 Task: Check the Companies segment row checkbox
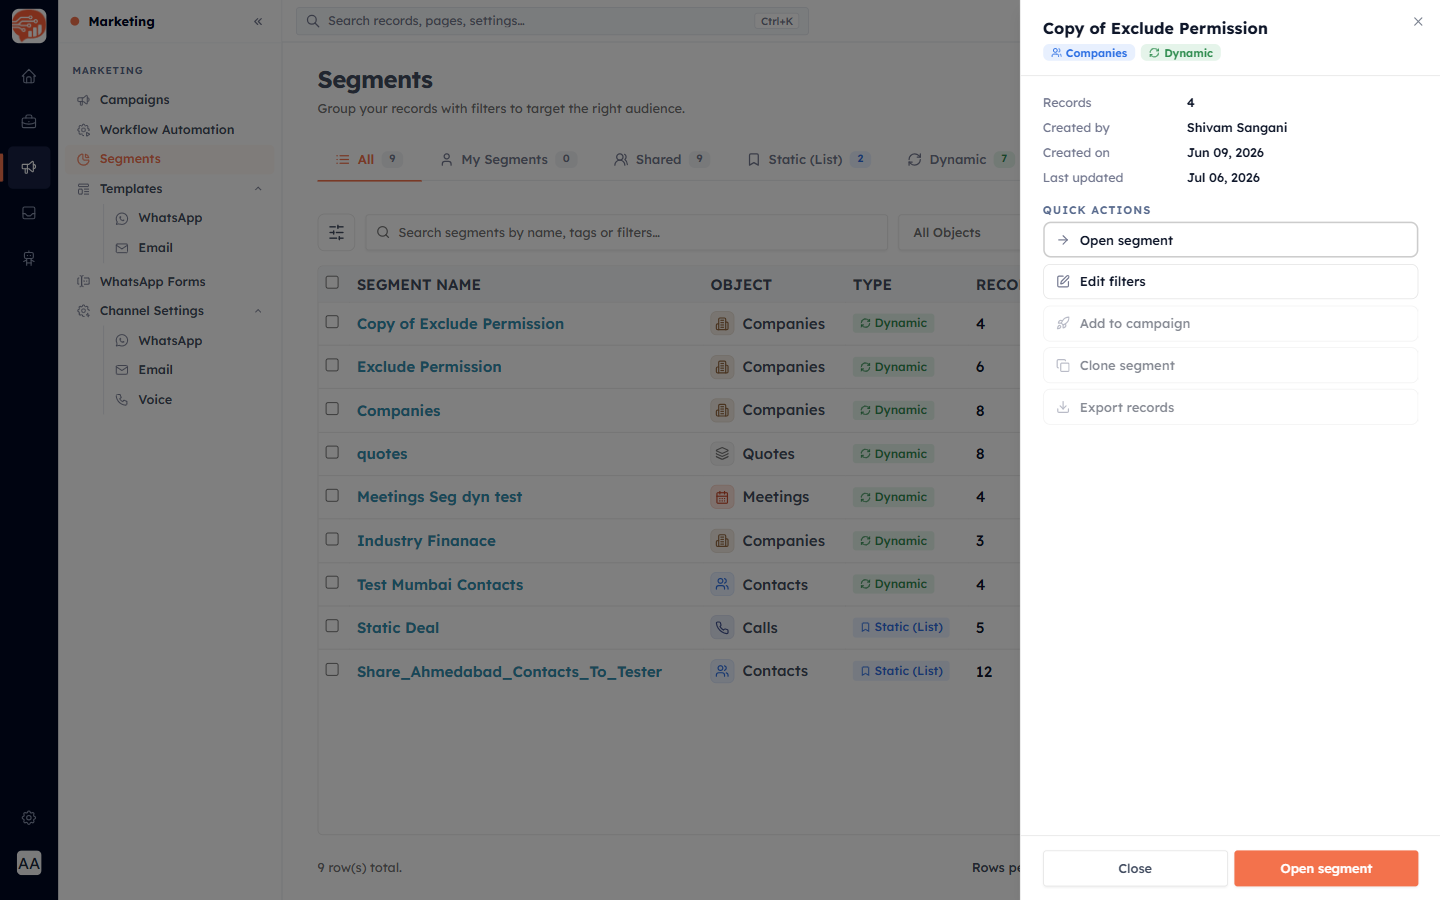point(332,409)
